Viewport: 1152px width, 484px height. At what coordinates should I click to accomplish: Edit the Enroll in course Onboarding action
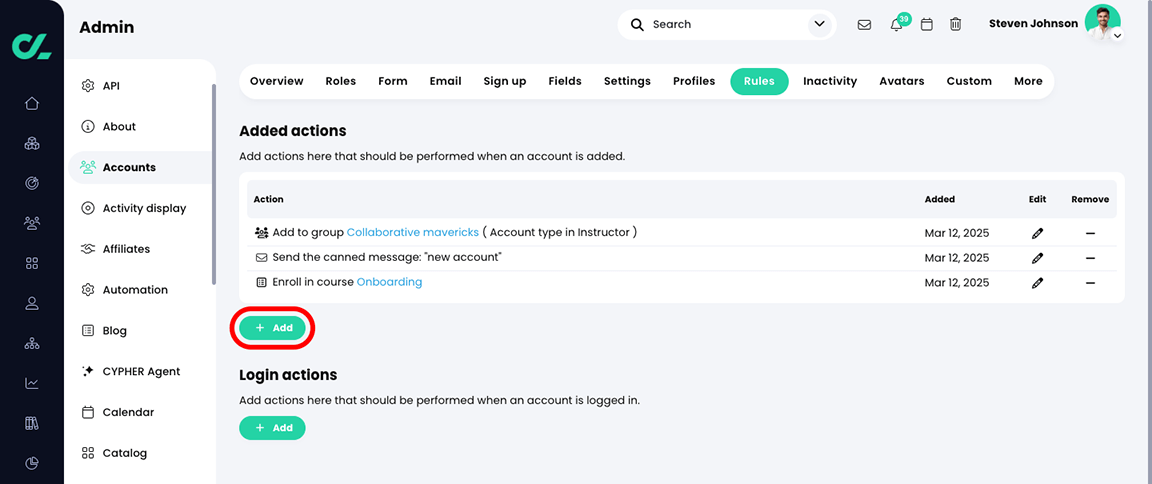pyautogui.click(x=1037, y=282)
